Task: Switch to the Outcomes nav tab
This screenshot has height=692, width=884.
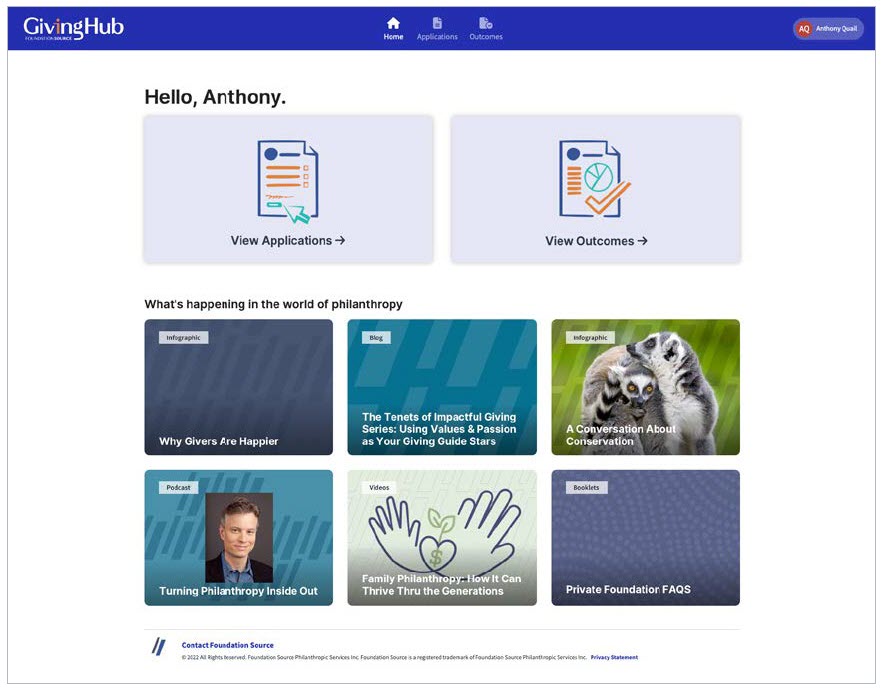Action: tap(486, 37)
